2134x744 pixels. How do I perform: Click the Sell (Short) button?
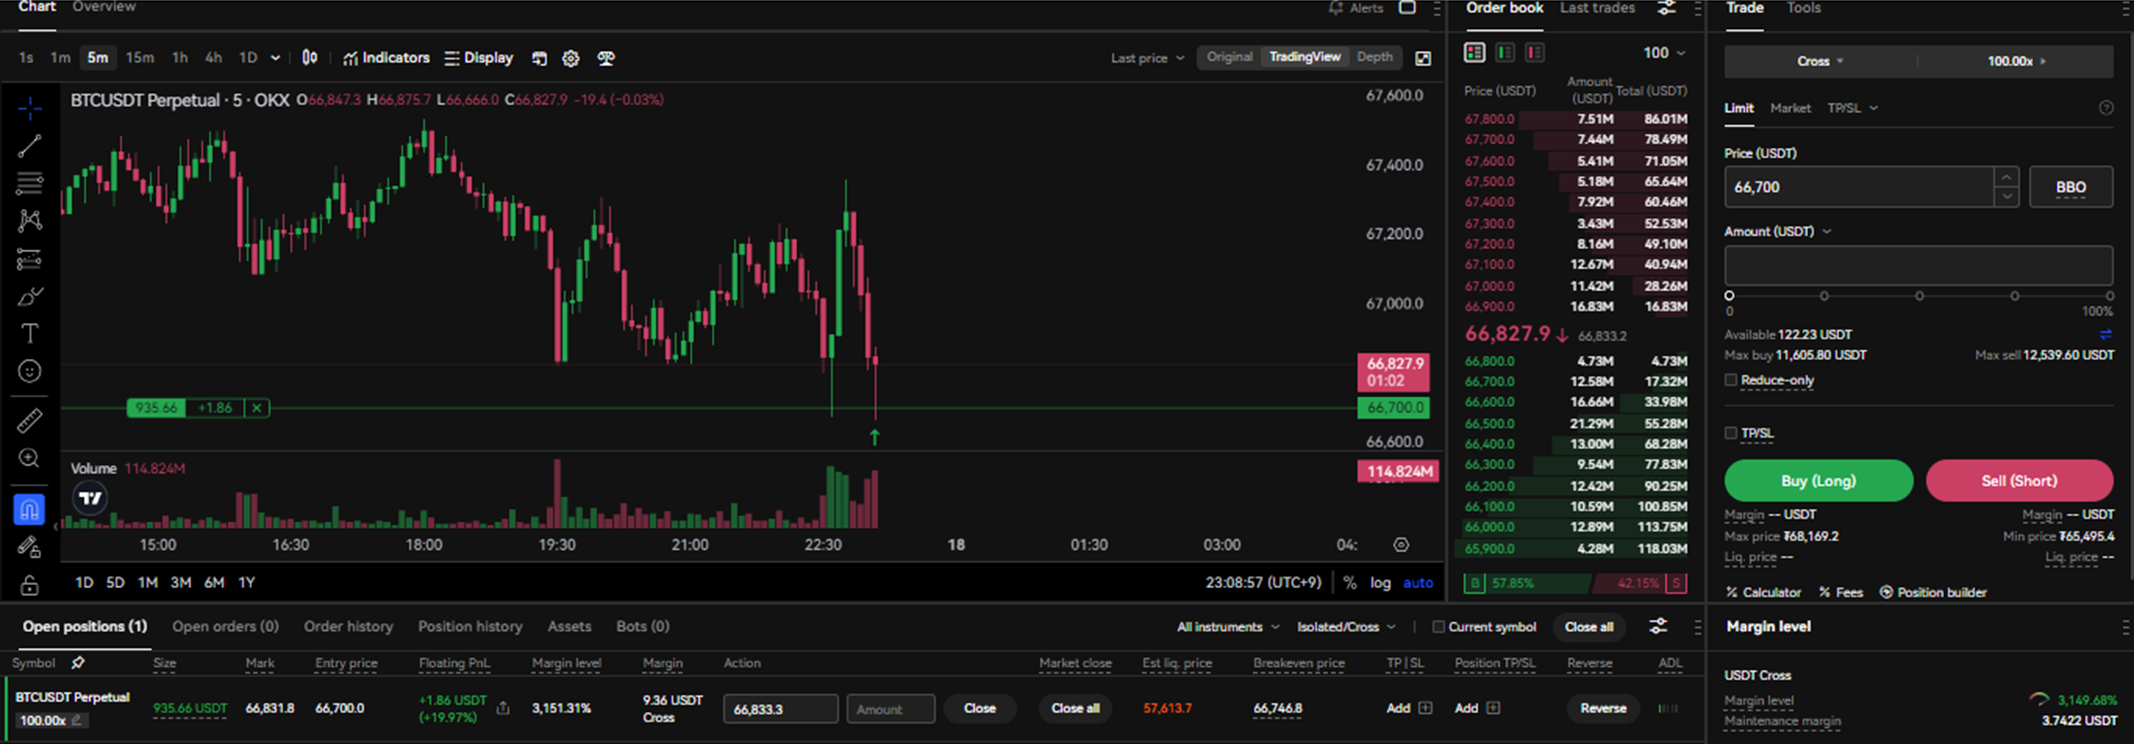click(x=2019, y=481)
